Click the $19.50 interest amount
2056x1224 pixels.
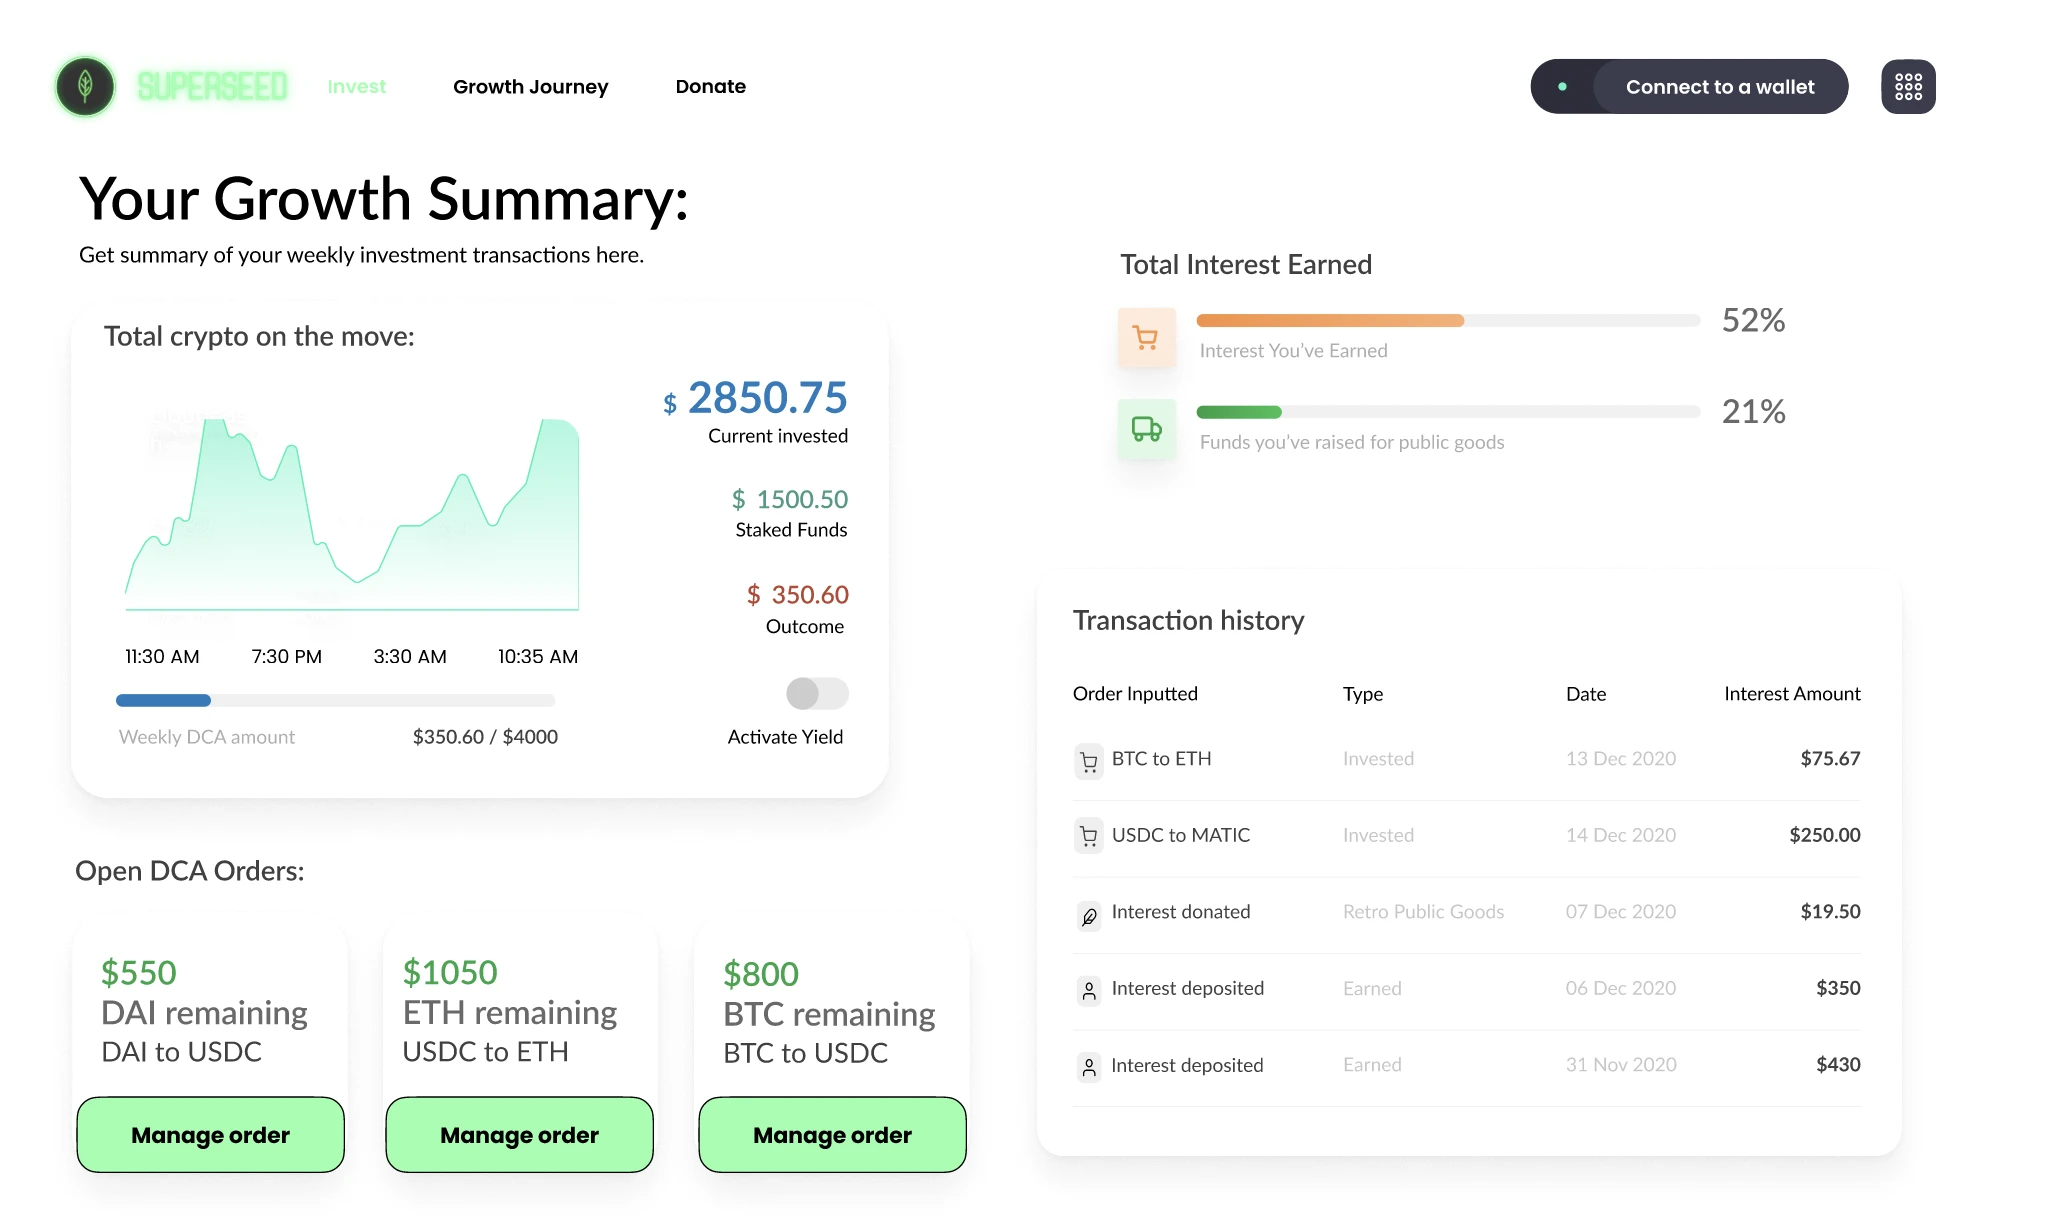click(1830, 912)
